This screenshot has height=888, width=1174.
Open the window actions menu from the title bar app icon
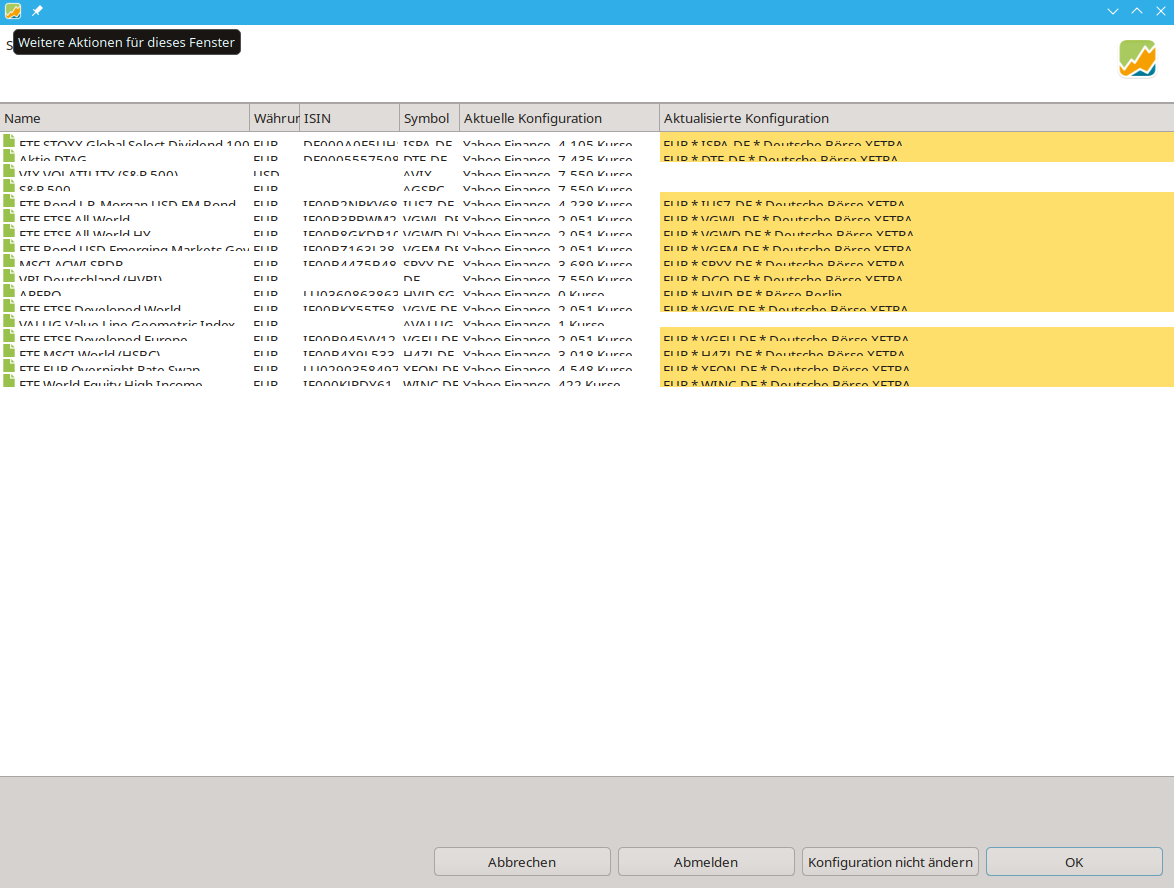point(13,11)
